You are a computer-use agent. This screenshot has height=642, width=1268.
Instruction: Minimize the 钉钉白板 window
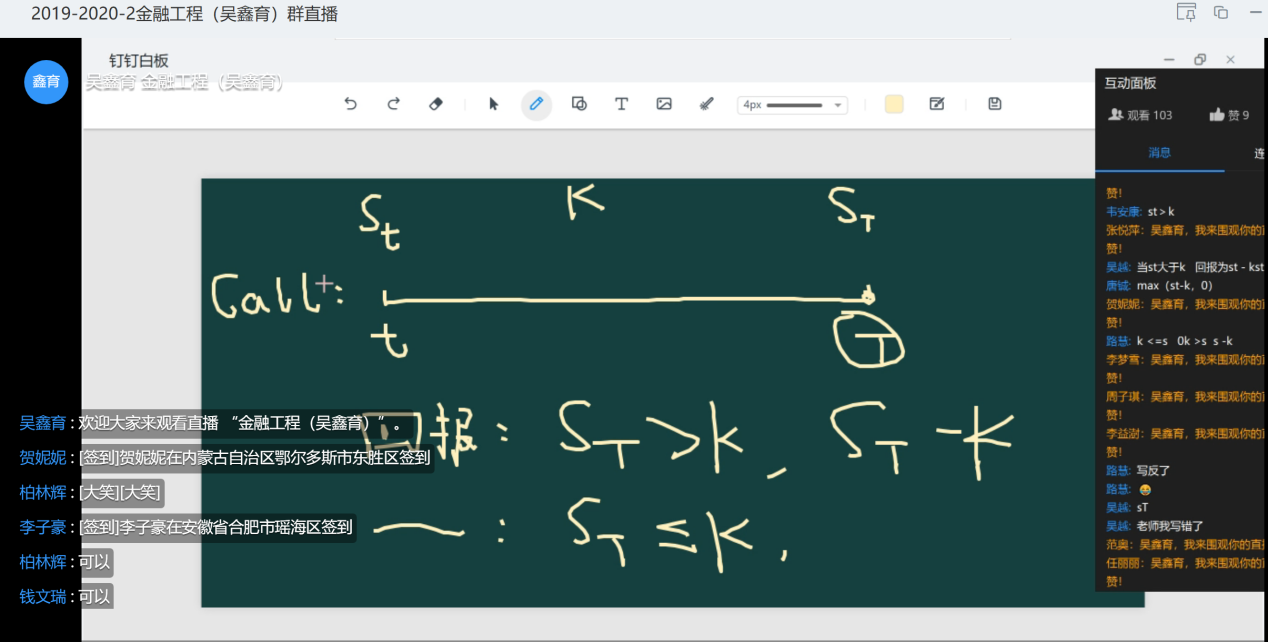click(1171, 60)
